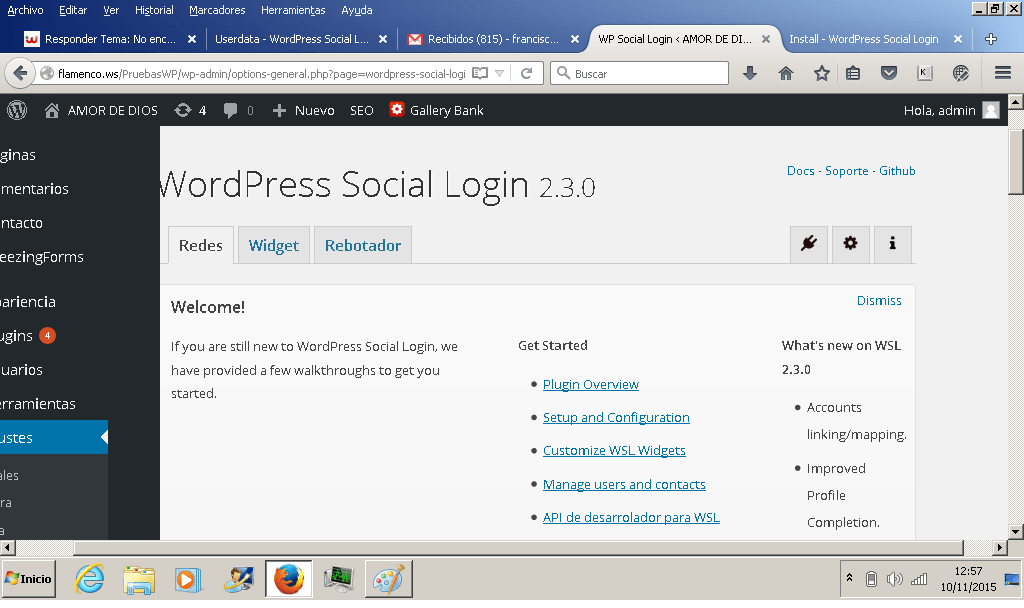The height and width of the screenshot is (608, 1024).
Task: Open the Setup and Configuration link
Action: (x=616, y=417)
